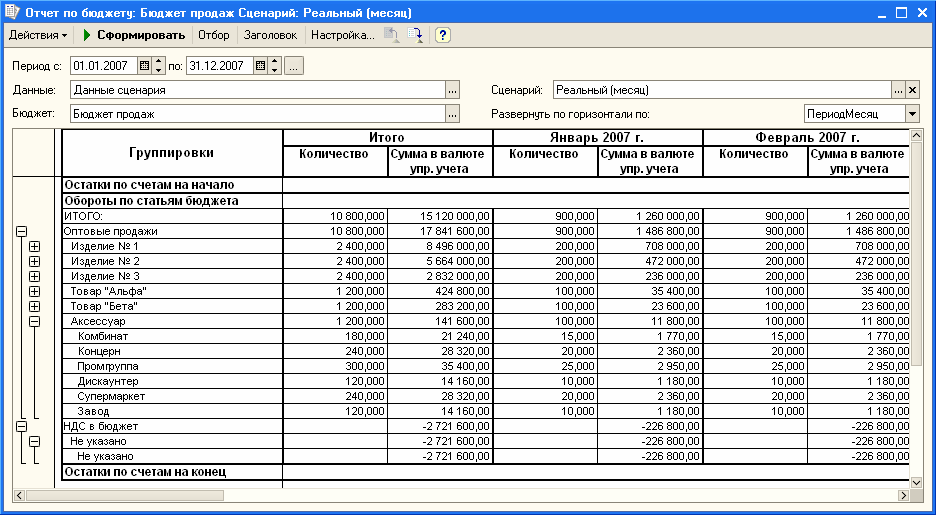The width and height of the screenshot is (936, 515).
Task: Open the Отбор toolbar item
Action: 213,35
